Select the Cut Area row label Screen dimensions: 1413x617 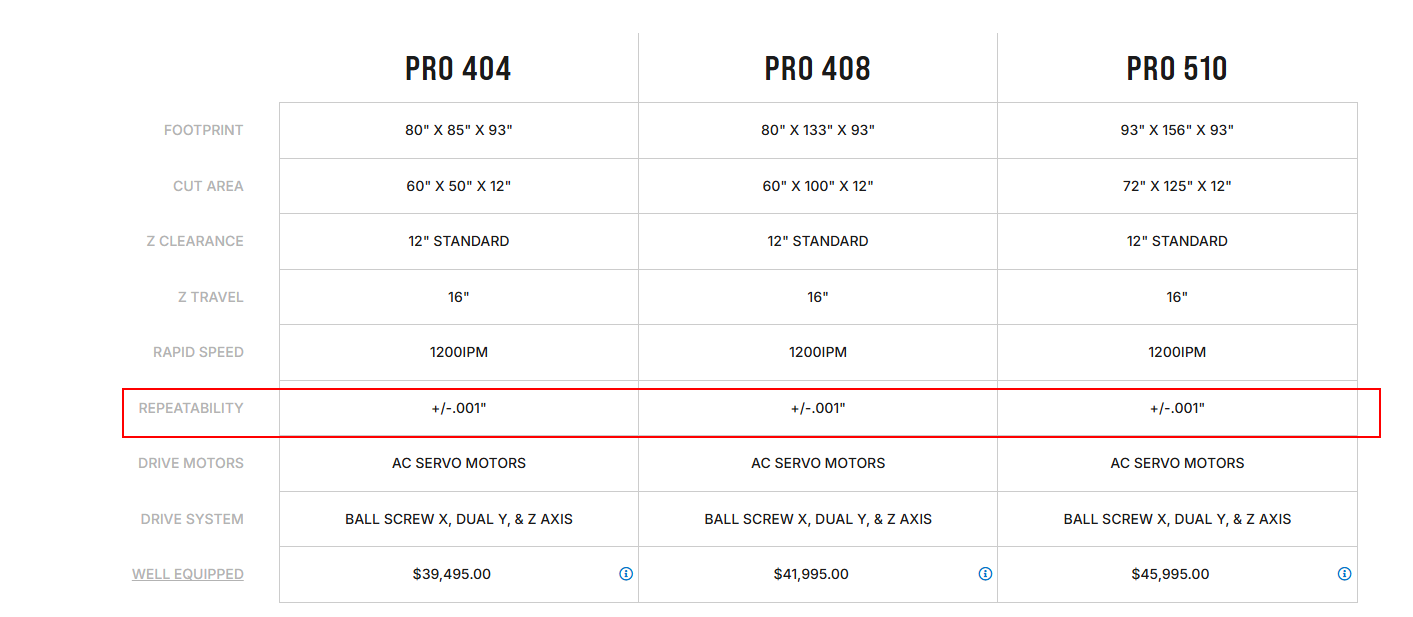tap(208, 186)
